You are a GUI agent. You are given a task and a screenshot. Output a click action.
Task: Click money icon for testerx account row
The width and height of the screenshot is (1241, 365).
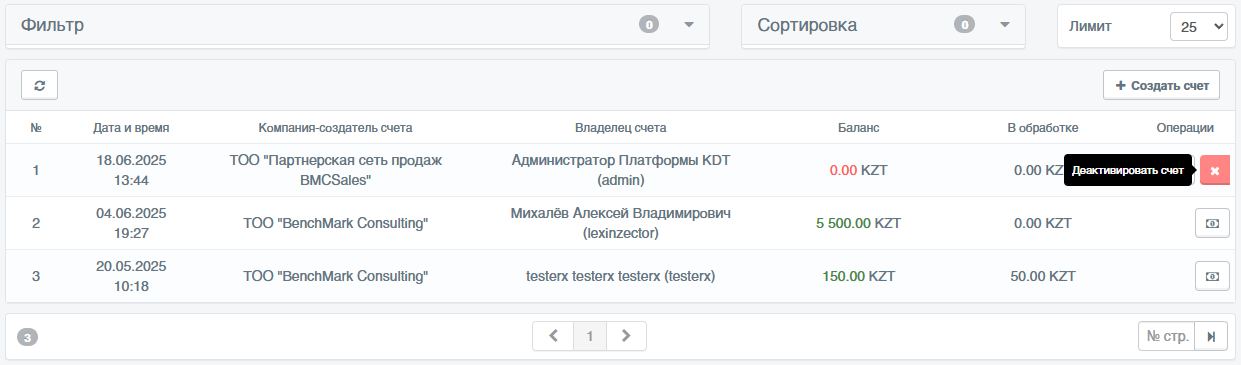pos(1212,276)
